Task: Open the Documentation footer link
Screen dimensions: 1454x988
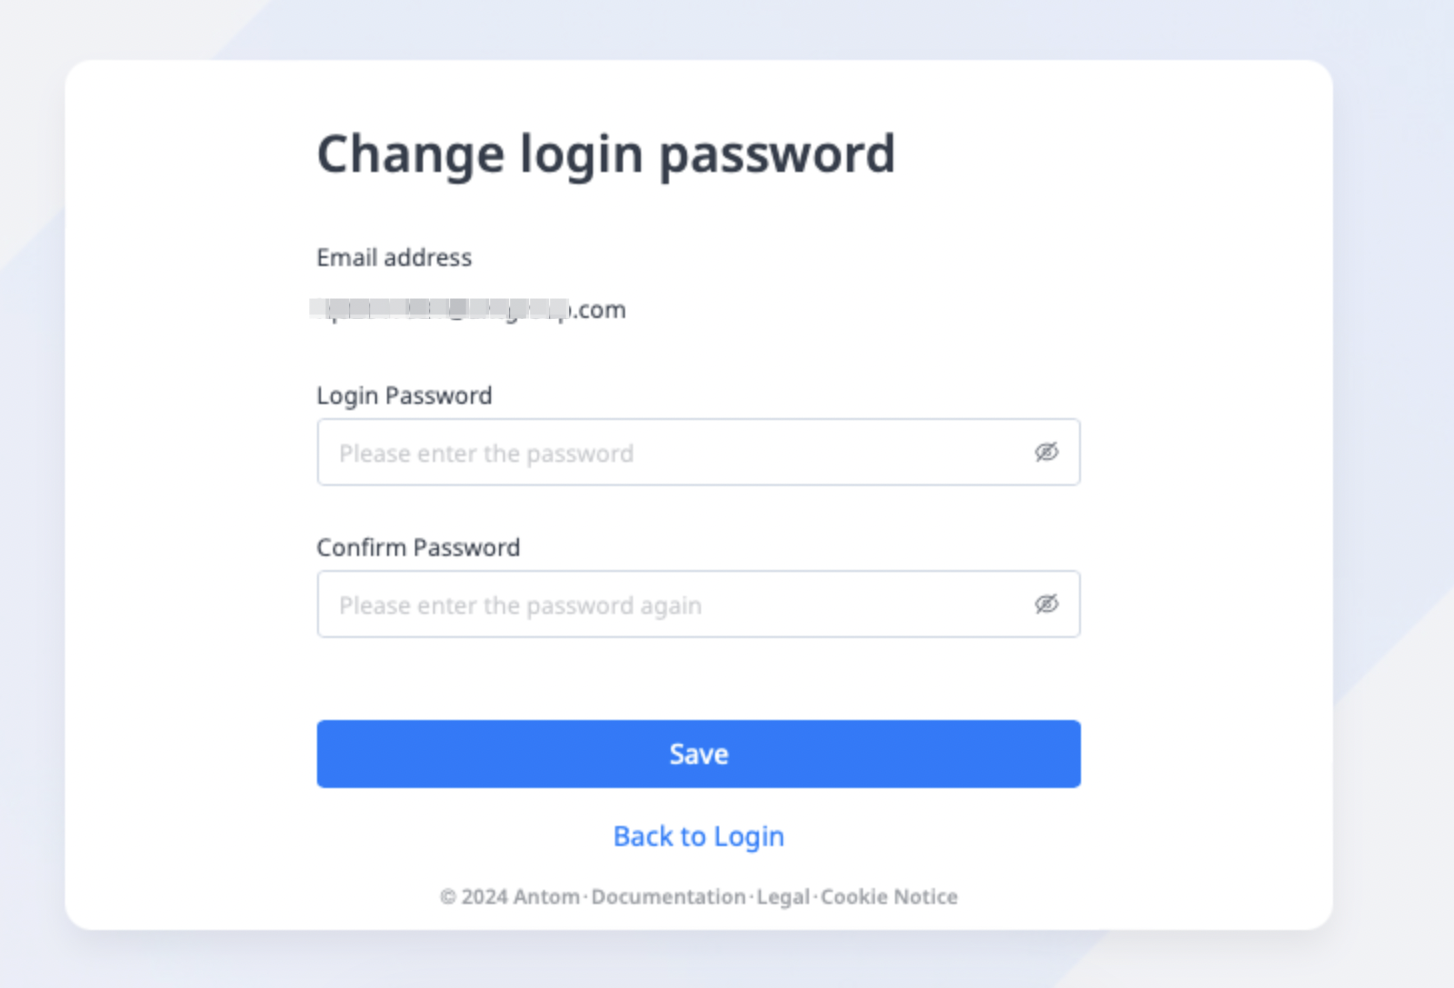Action: [668, 897]
